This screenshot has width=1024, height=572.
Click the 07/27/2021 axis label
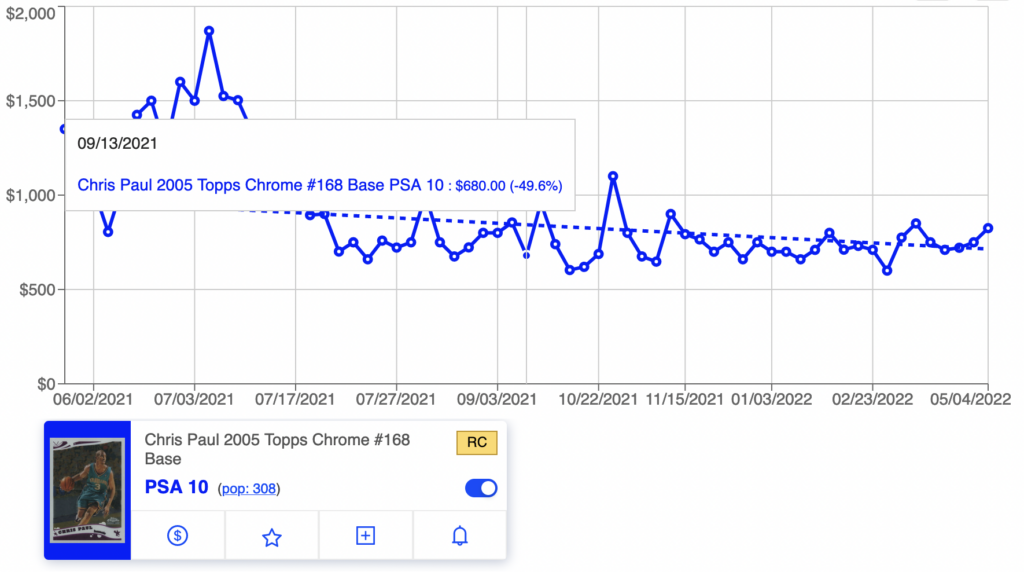click(x=396, y=399)
